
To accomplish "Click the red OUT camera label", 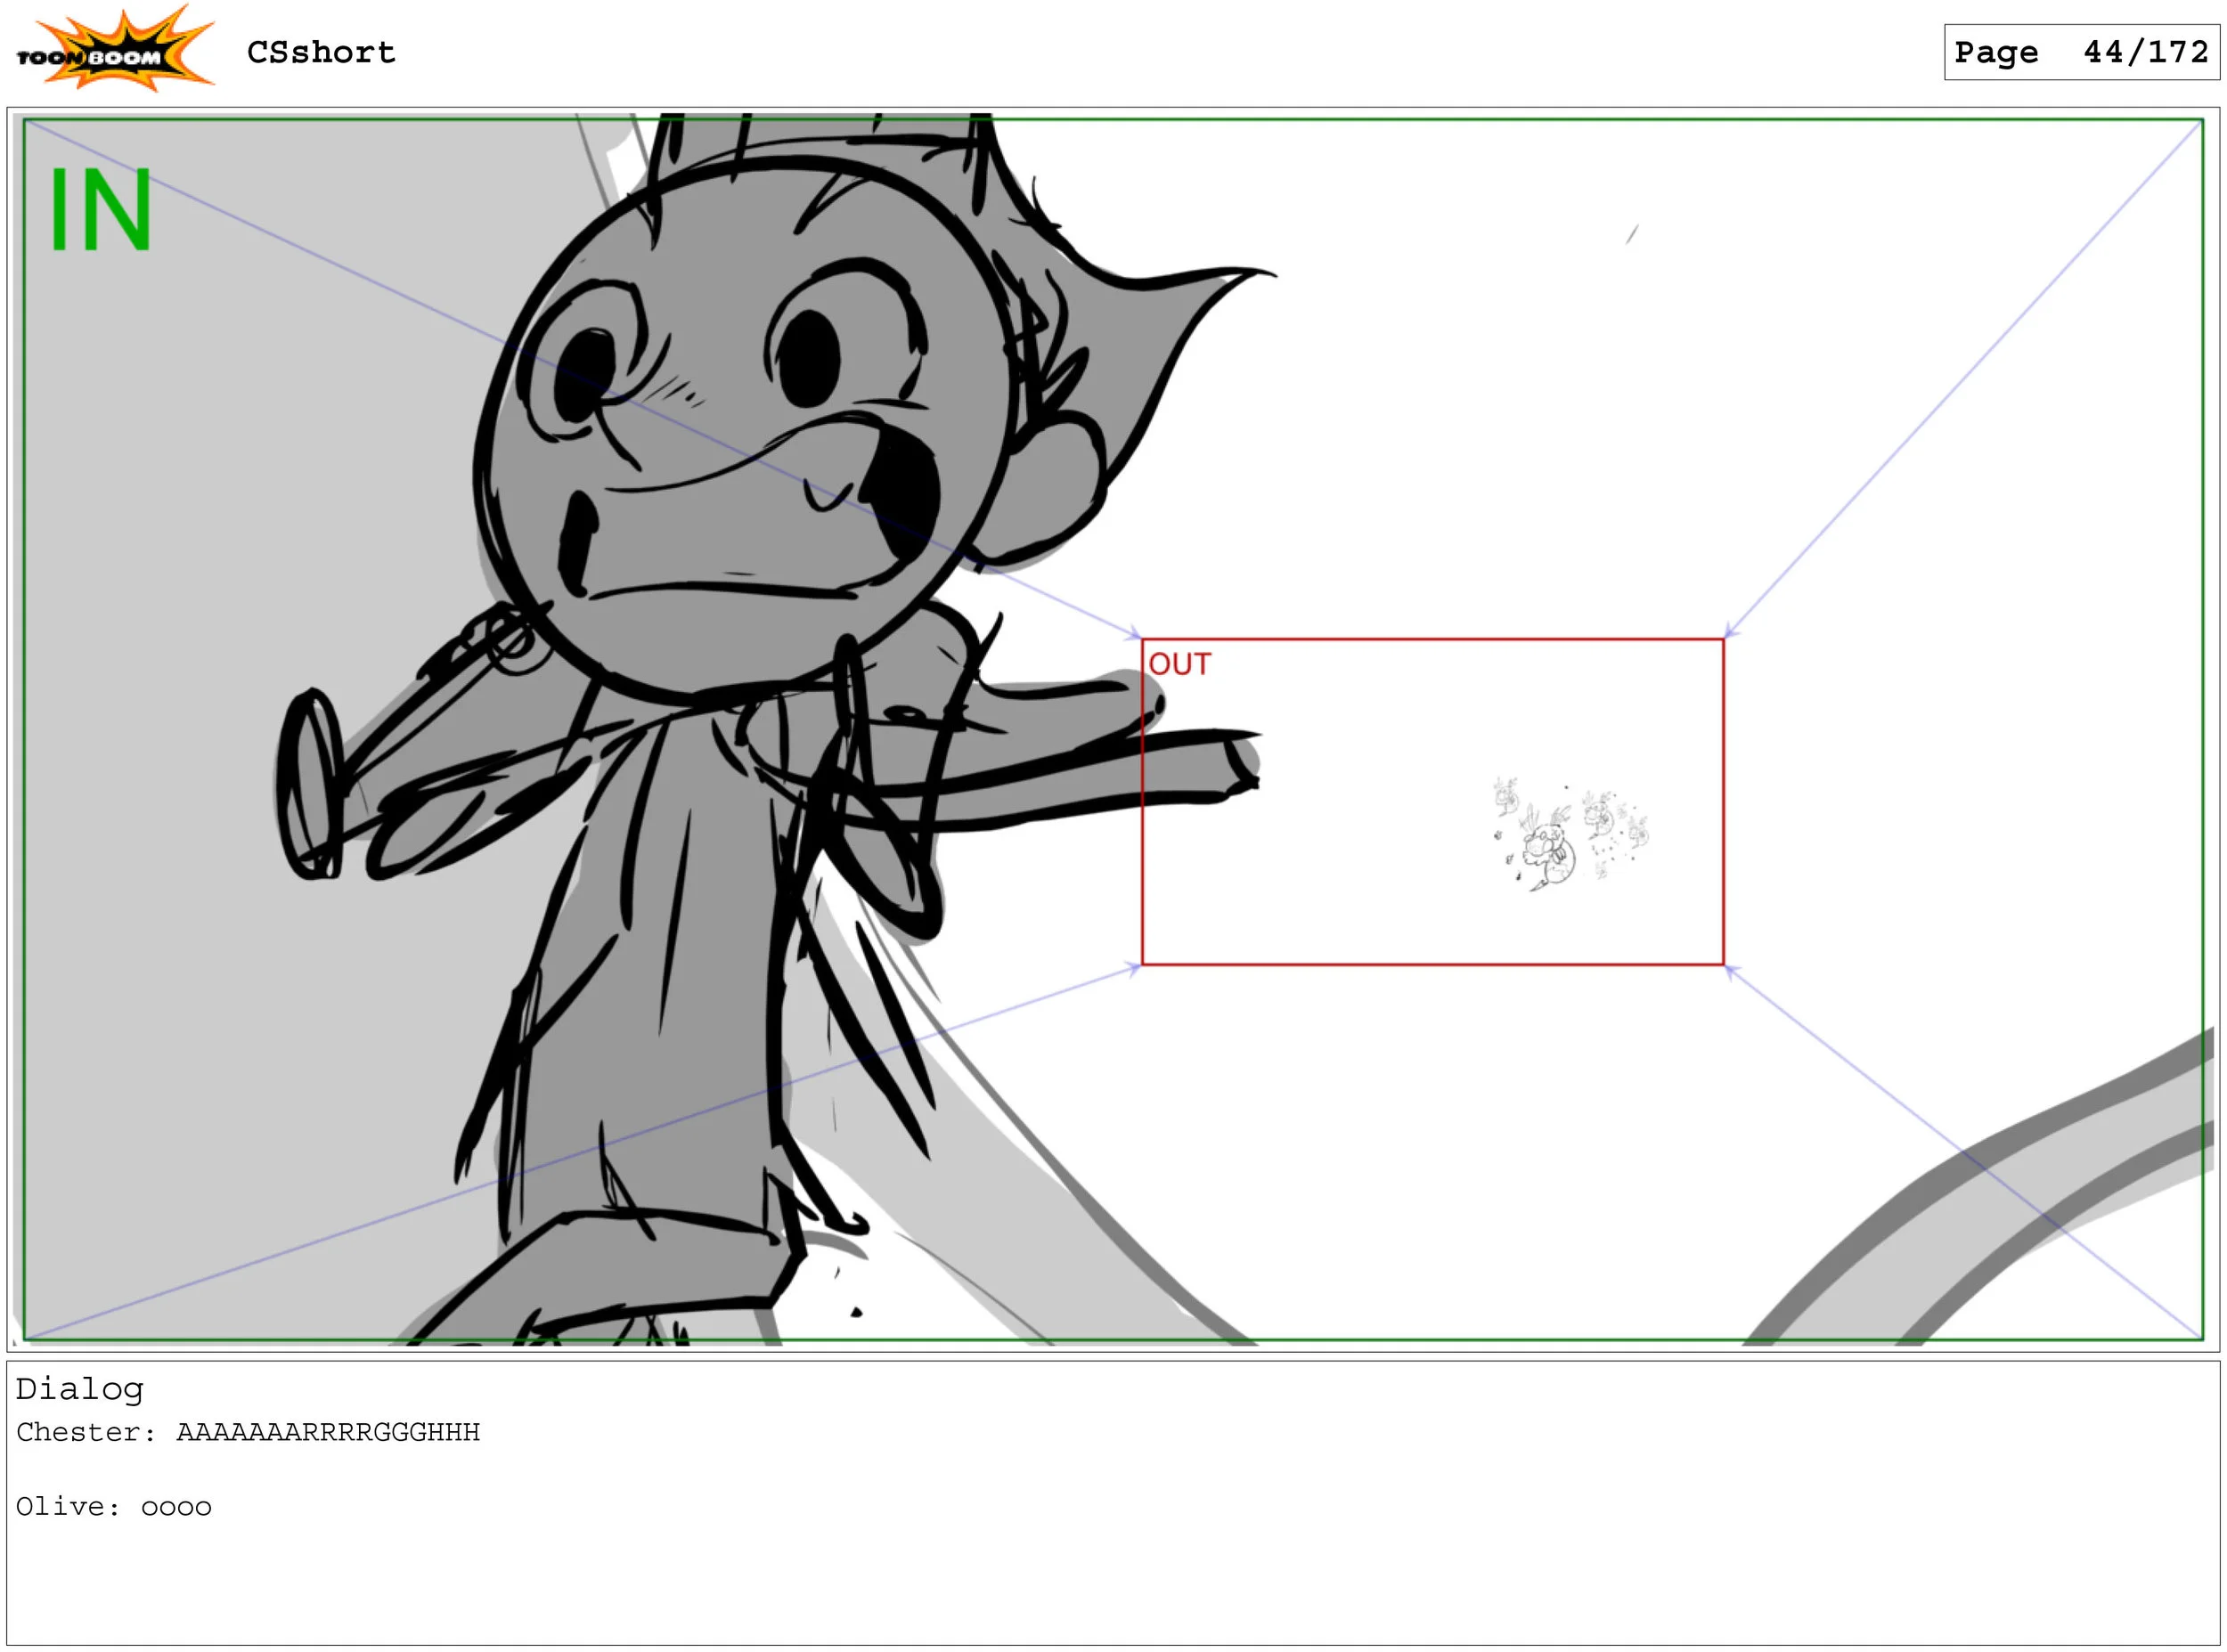I will coord(1179,665).
